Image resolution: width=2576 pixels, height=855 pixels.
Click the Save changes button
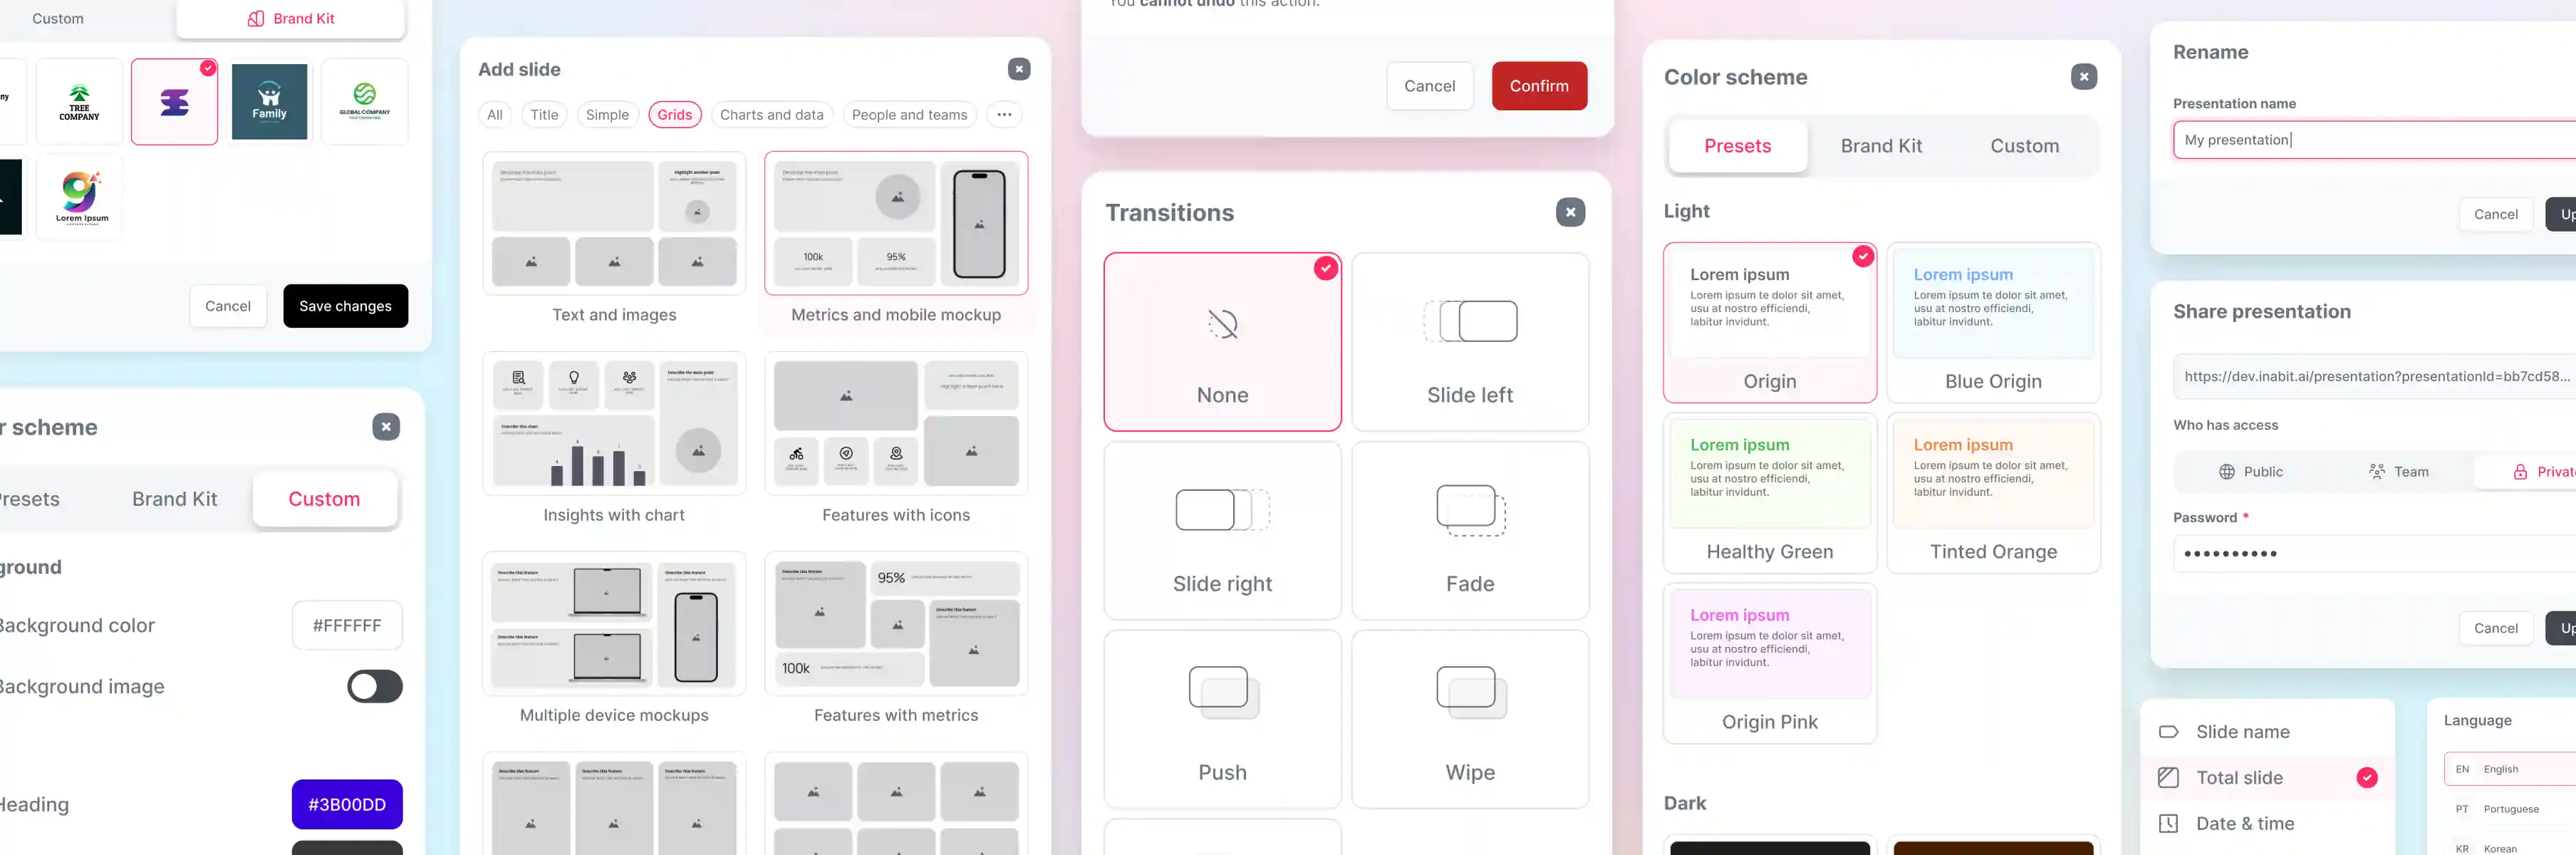click(345, 306)
